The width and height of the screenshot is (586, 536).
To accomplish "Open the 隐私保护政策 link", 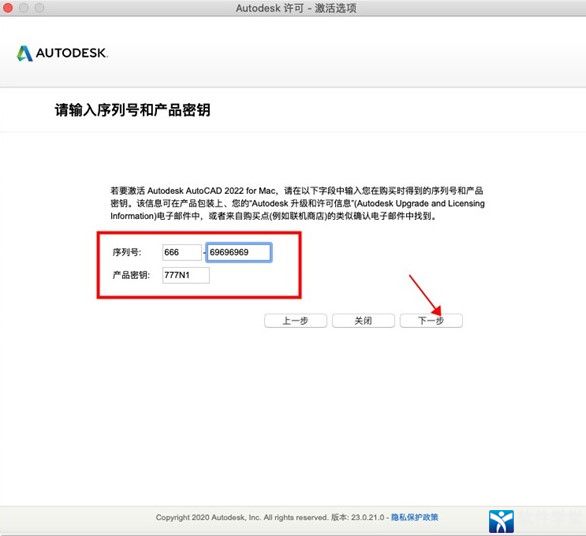I will (414, 517).
